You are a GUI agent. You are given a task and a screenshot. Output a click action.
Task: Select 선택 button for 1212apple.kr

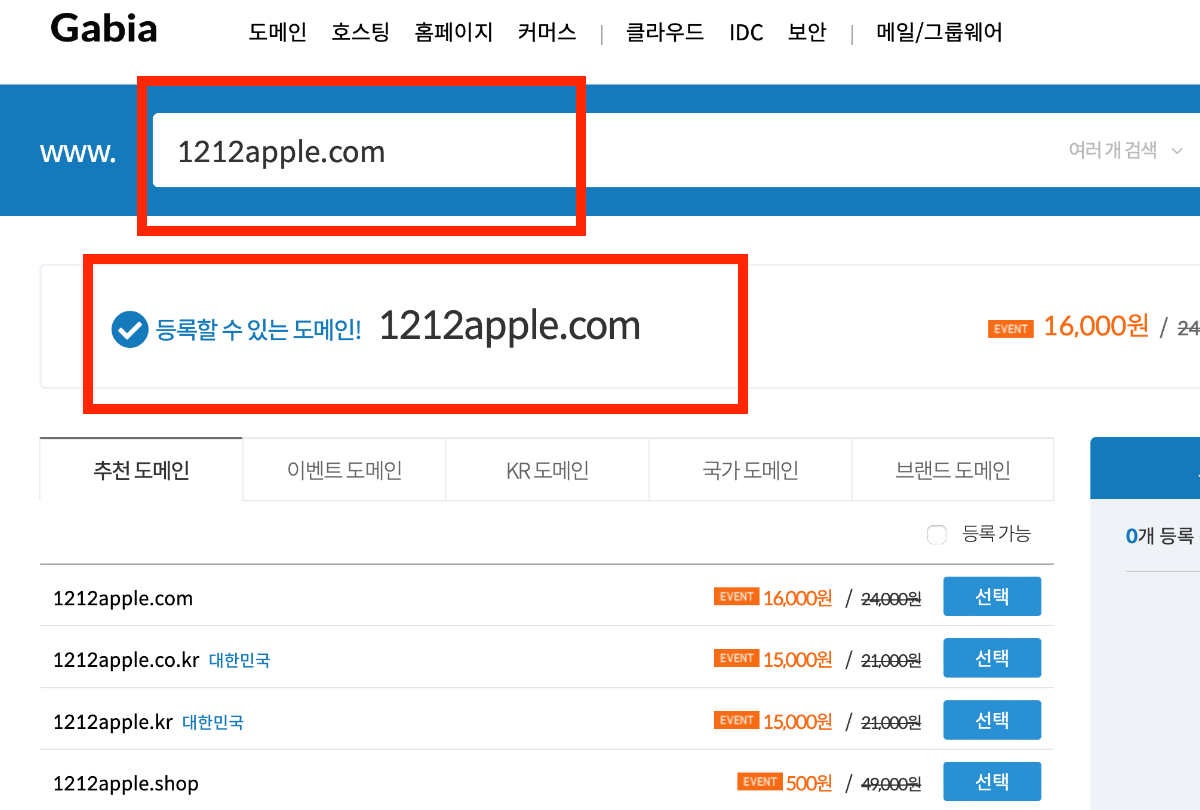click(x=992, y=720)
